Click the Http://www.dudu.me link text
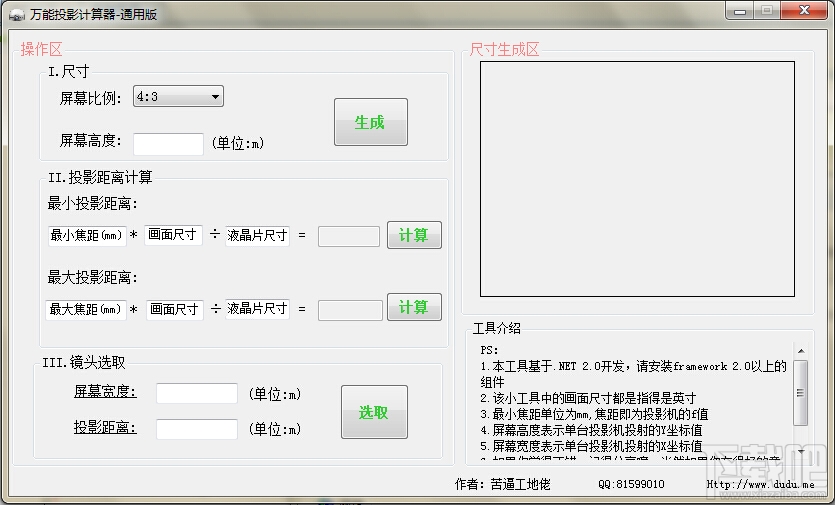 tap(760, 484)
